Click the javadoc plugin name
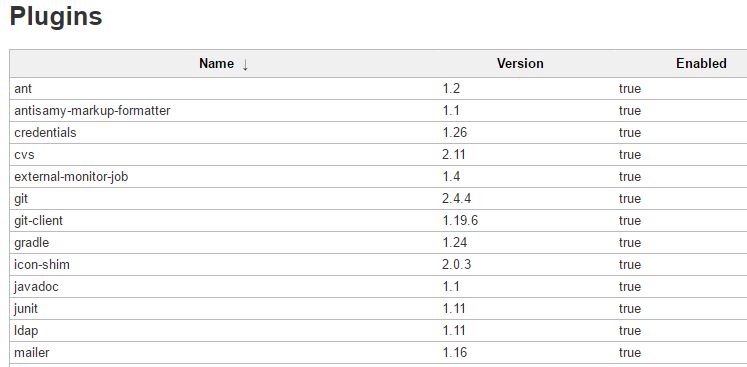The height and width of the screenshot is (367, 747). pyautogui.click(x=37, y=287)
